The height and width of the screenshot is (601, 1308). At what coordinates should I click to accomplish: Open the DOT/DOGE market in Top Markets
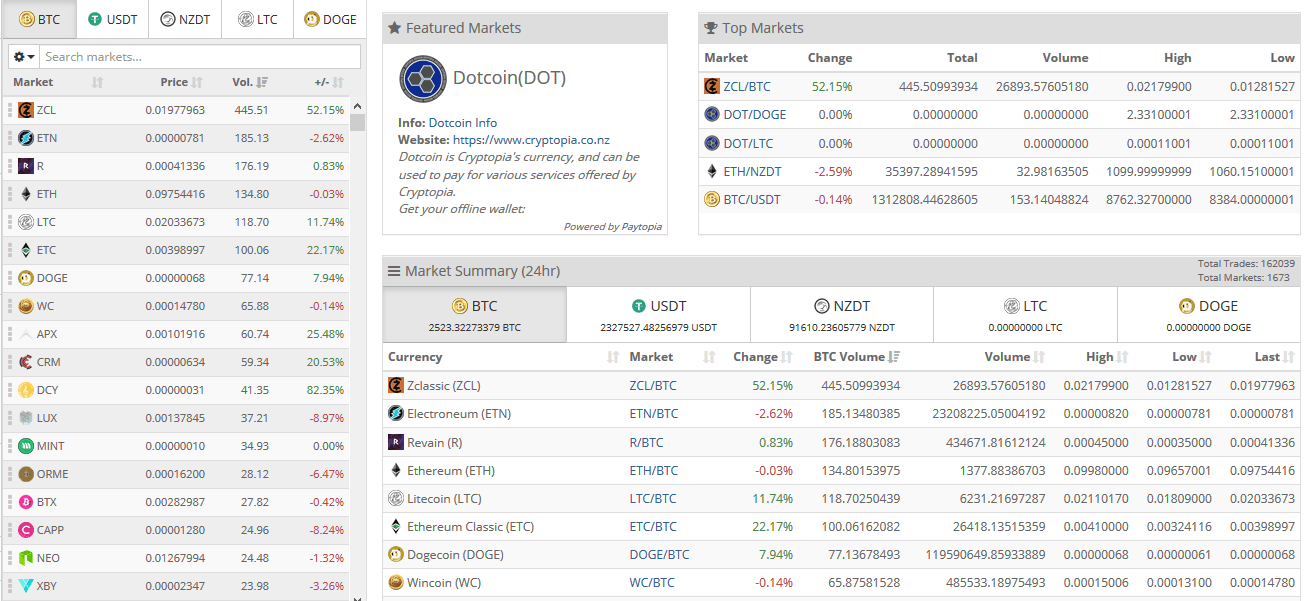[x=754, y=115]
